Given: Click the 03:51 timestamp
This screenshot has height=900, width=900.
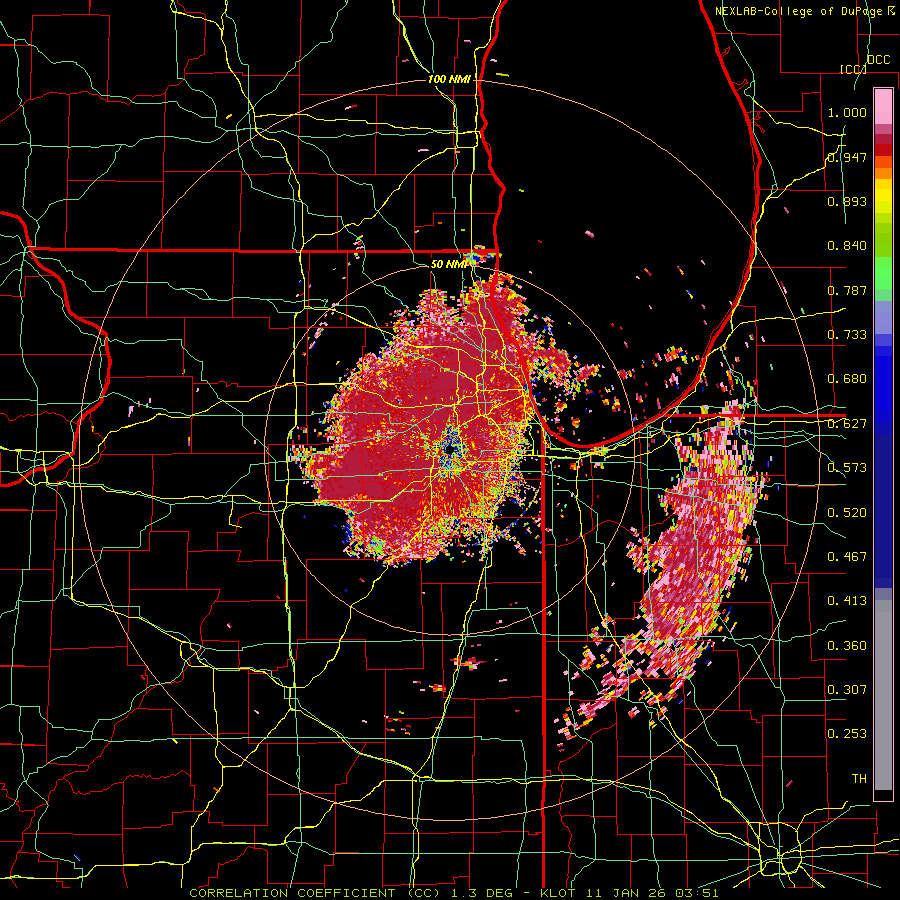Looking at the screenshot, I should coord(695,893).
